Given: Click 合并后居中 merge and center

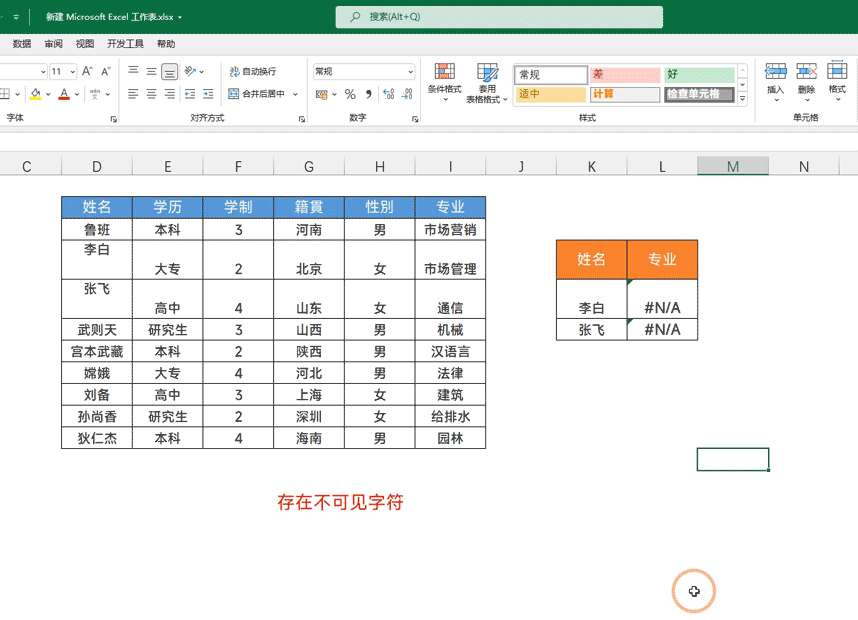Looking at the screenshot, I should pos(257,94).
